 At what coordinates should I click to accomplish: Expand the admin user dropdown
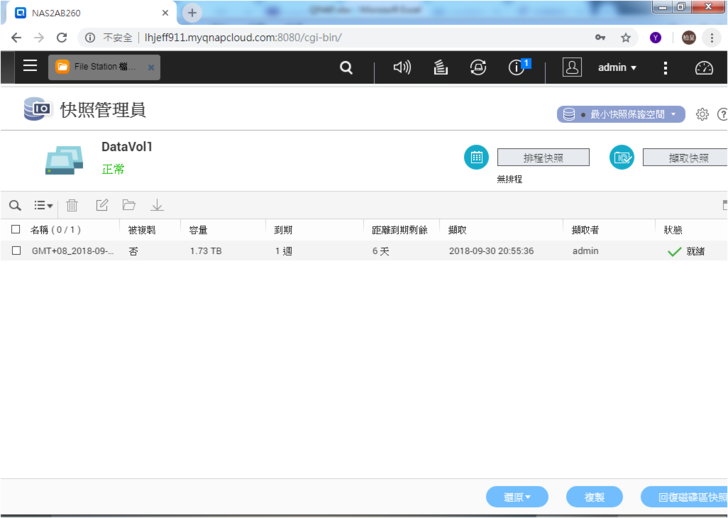coord(617,68)
